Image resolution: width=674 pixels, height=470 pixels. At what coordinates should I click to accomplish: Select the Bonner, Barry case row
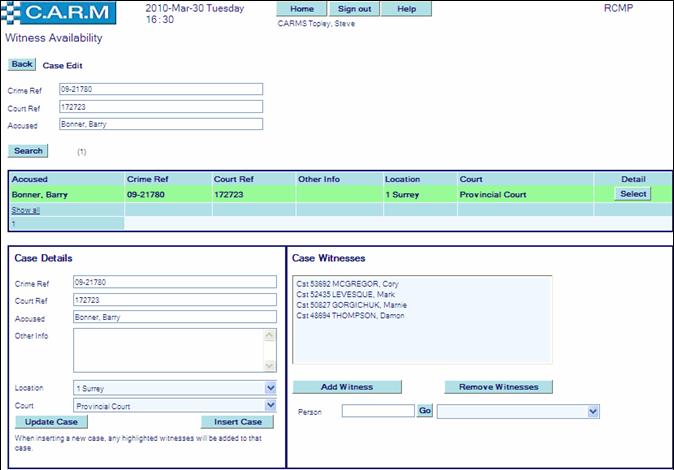[x=634, y=194]
